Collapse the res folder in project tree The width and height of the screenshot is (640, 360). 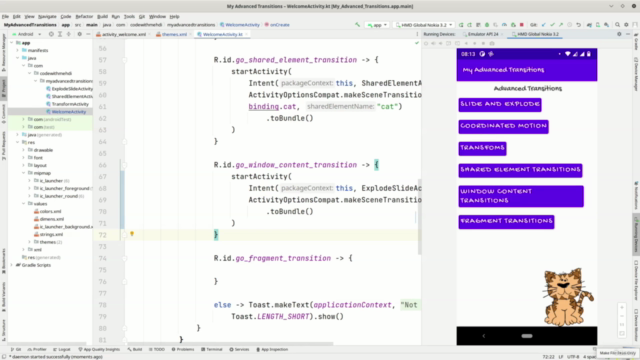pos(18,142)
